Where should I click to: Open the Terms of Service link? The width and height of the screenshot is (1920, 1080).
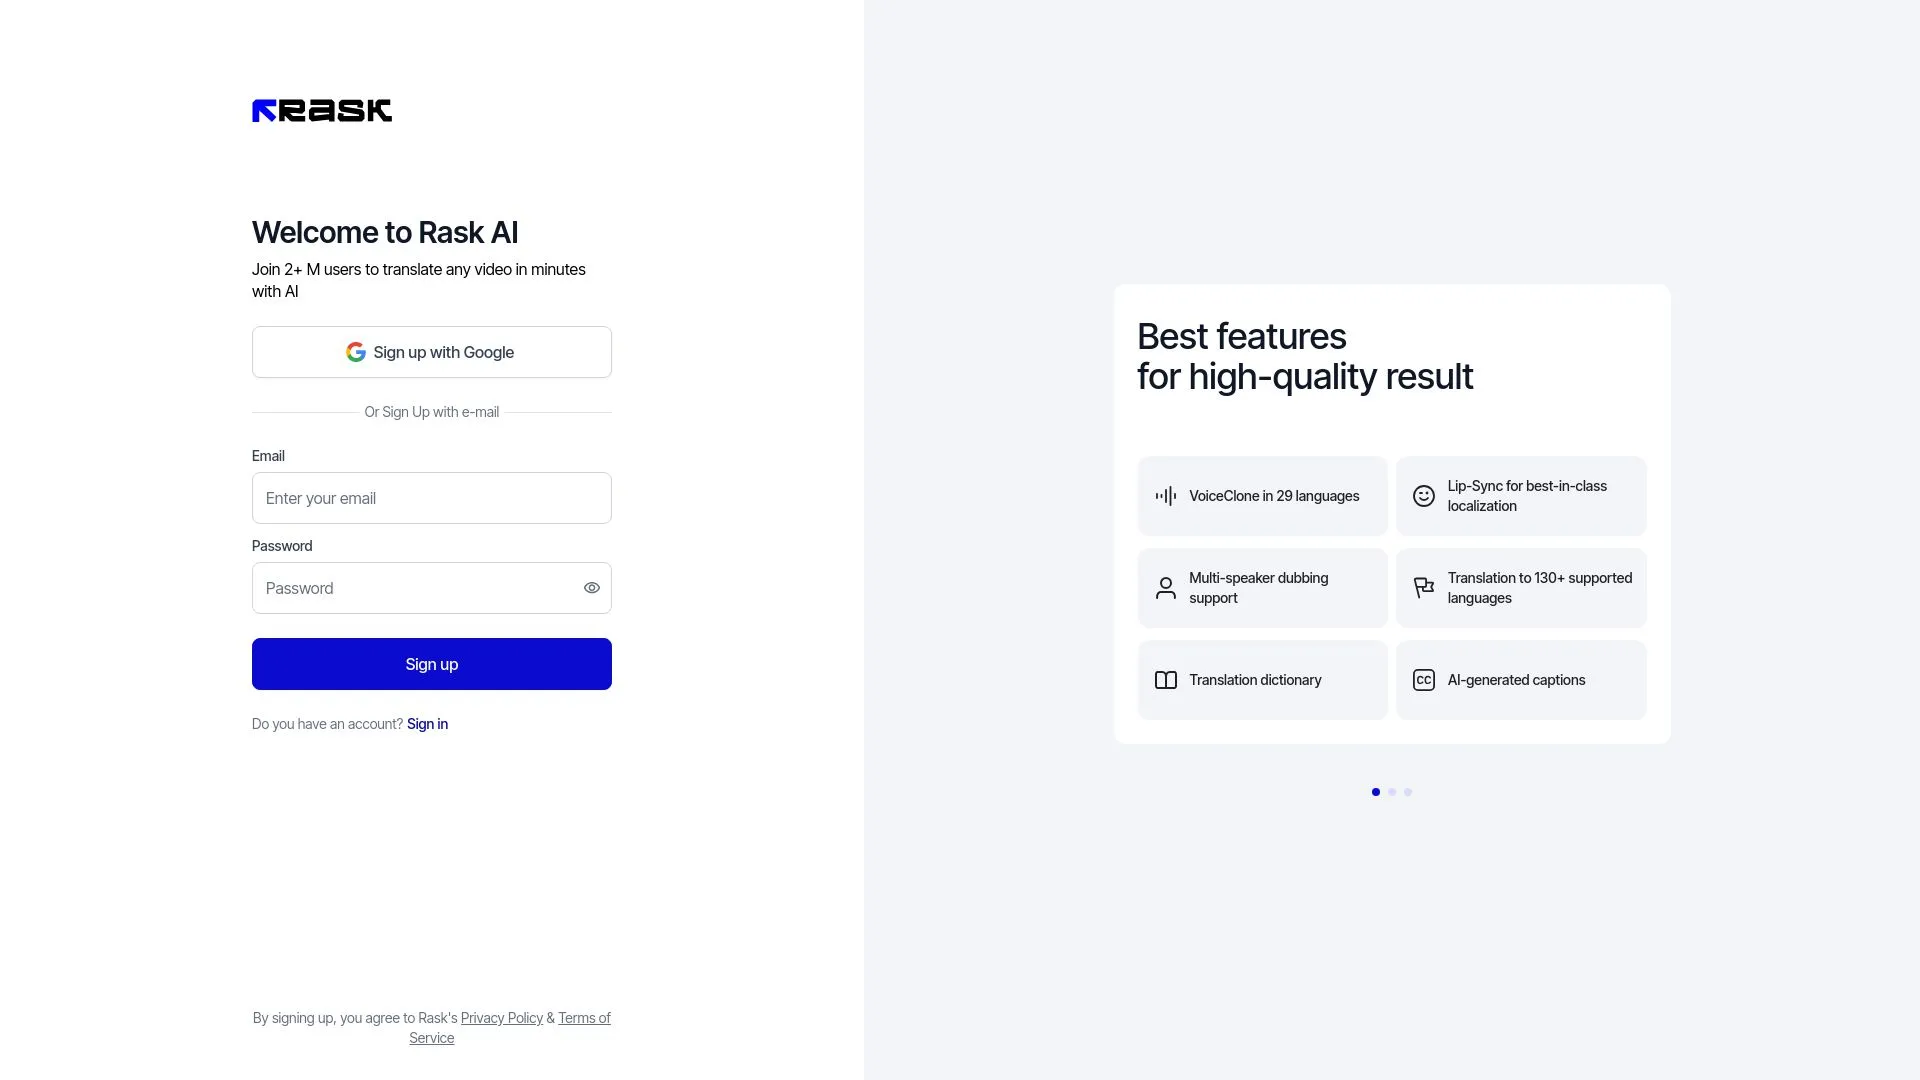coord(583,1018)
